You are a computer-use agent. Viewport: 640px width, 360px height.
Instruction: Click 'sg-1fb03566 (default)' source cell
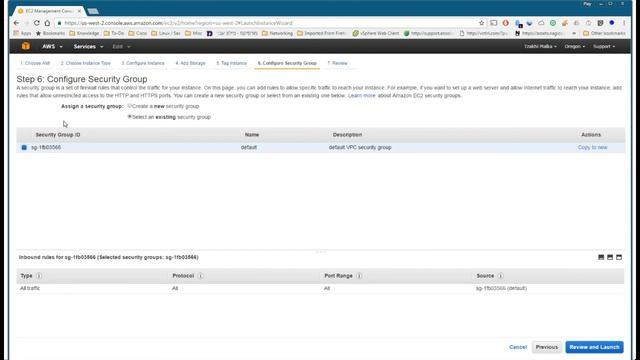click(501, 288)
